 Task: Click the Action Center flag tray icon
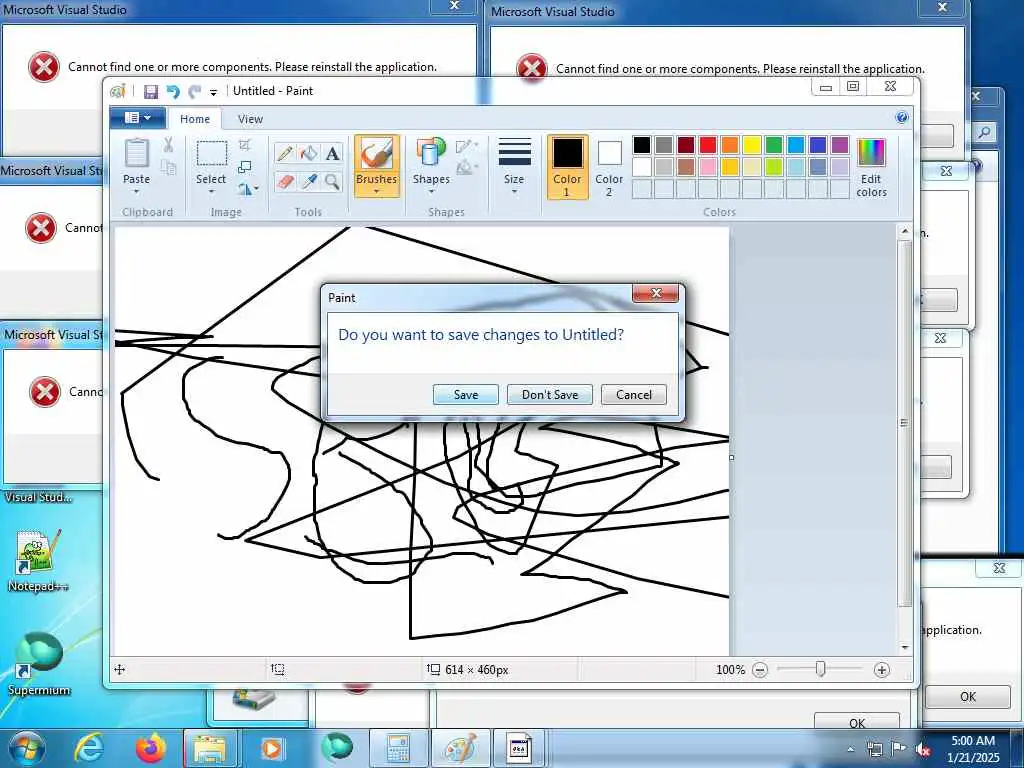tap(899, 749)
